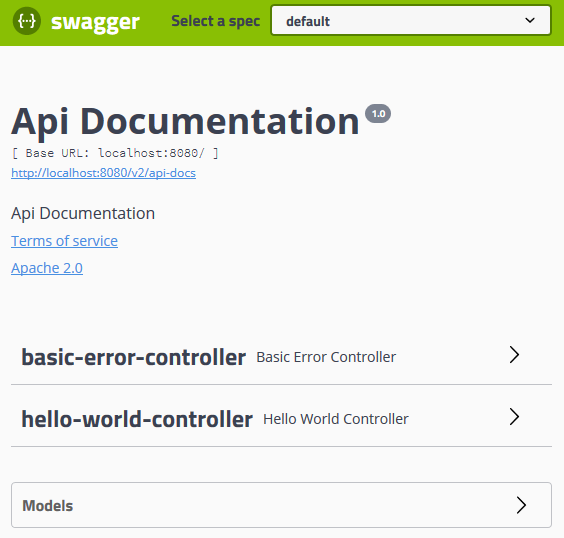564x538 pixels.
Task: Expand the hello-world-controller section
Action: coord(281,419)
